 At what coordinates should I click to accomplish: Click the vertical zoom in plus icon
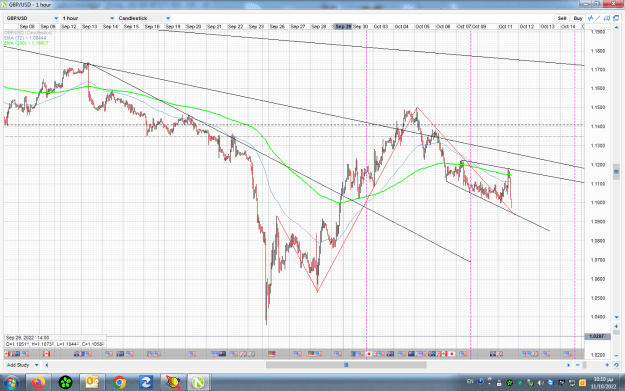point(616,326)
